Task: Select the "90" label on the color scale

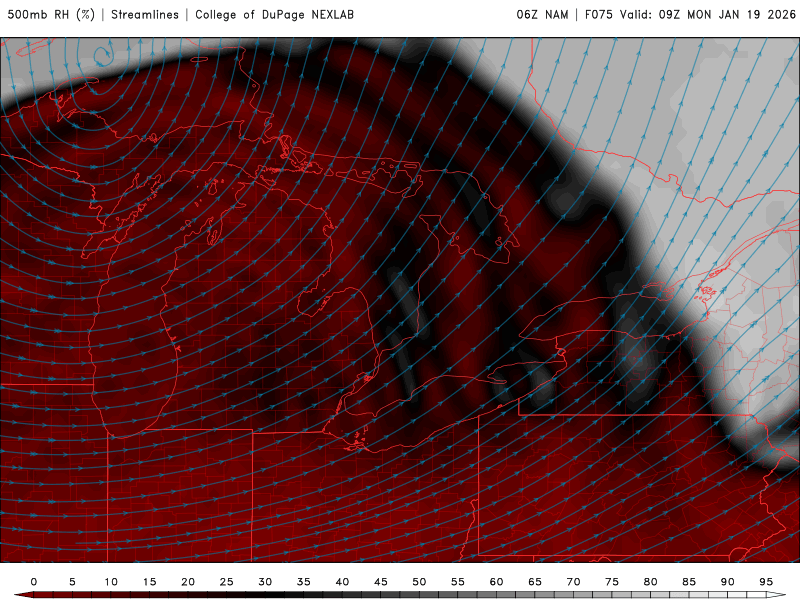Action: click(728, 582)
